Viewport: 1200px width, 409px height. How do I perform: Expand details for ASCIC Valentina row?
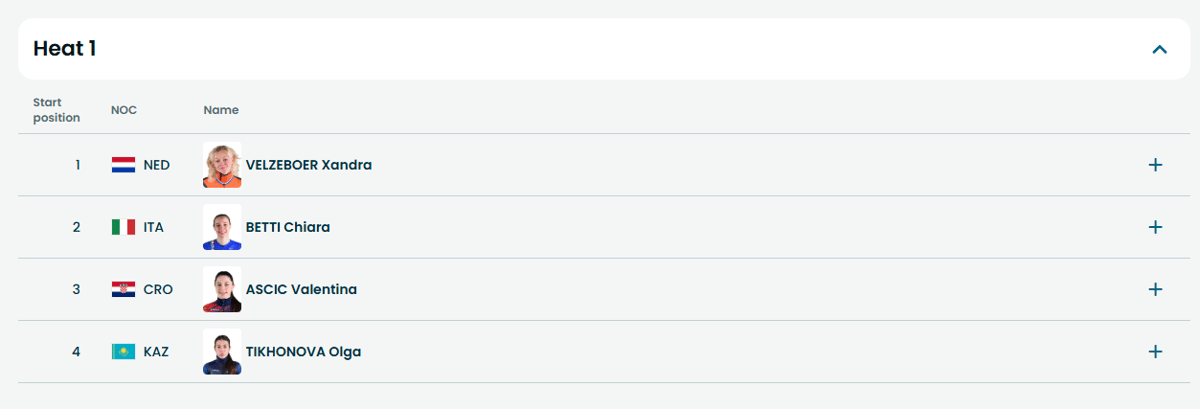[x=1155, y=289]
